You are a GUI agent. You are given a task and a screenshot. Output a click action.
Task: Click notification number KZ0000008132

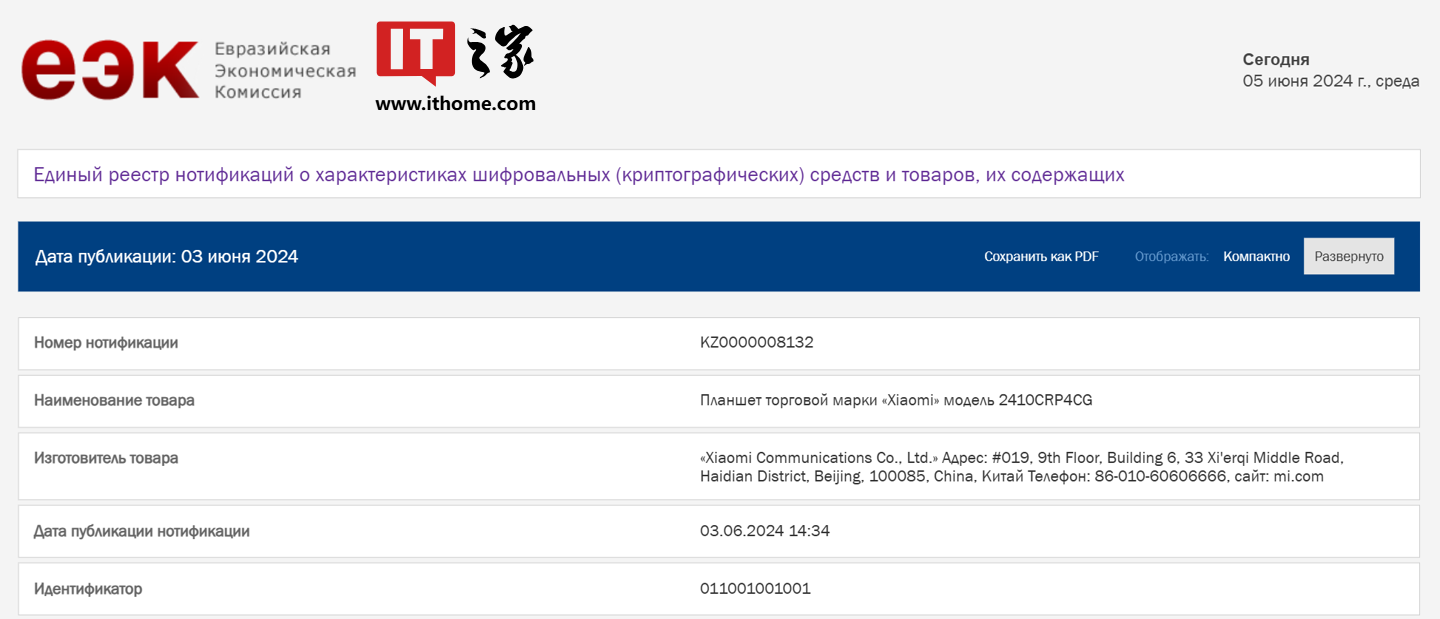pyautogui.click(x=756, y=343)
